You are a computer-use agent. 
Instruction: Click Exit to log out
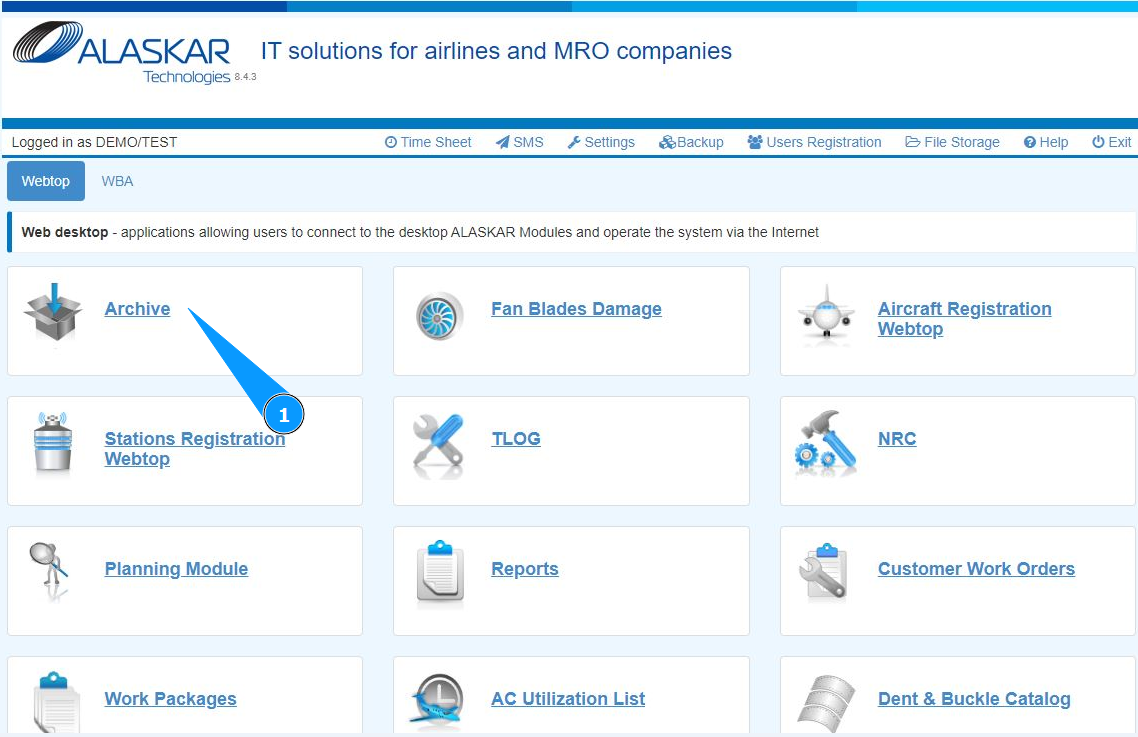[1112, 142]
